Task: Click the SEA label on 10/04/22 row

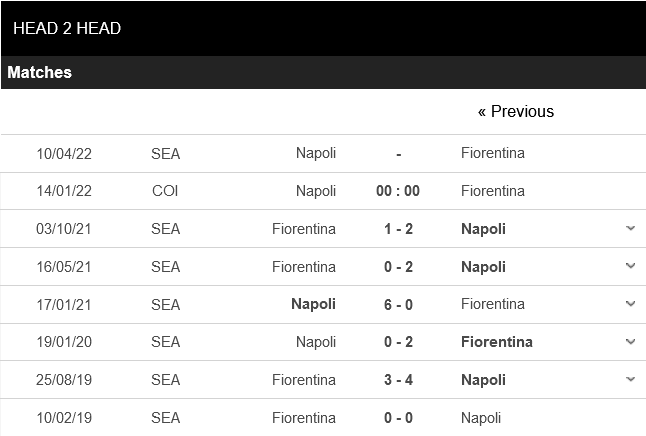Action: pos(166,153)
